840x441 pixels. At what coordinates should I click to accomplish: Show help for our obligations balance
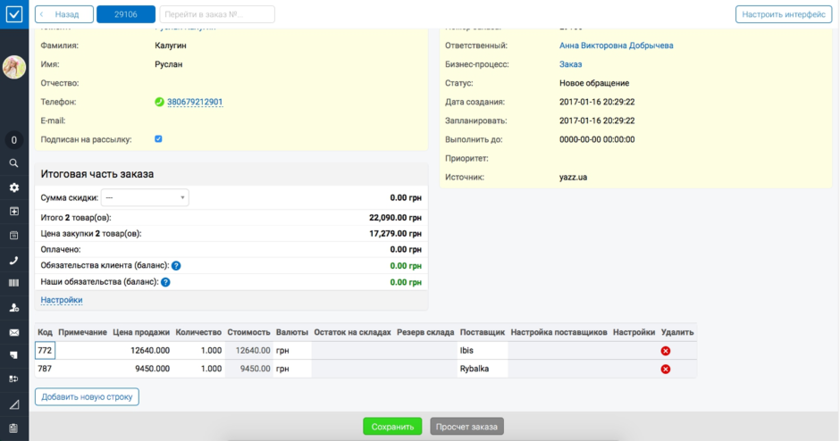[166, 283]
